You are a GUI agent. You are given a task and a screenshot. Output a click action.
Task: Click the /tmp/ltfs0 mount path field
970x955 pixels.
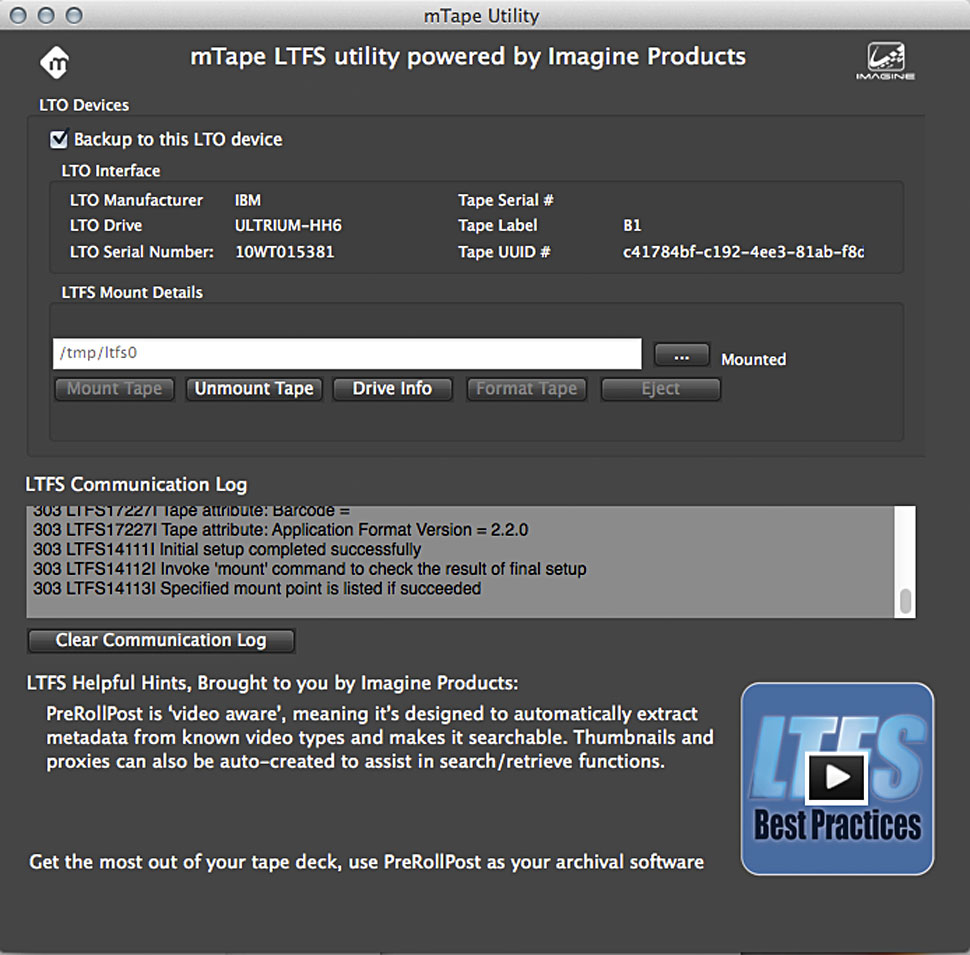346,353
